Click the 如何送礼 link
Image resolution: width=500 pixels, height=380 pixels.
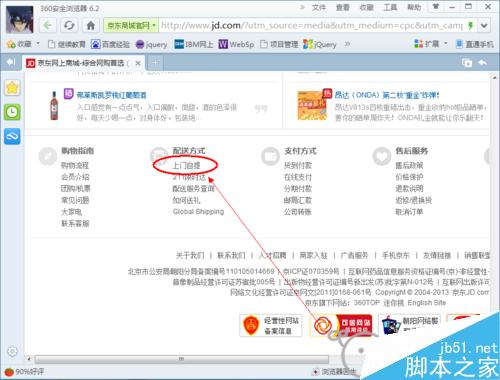[186, 200]
